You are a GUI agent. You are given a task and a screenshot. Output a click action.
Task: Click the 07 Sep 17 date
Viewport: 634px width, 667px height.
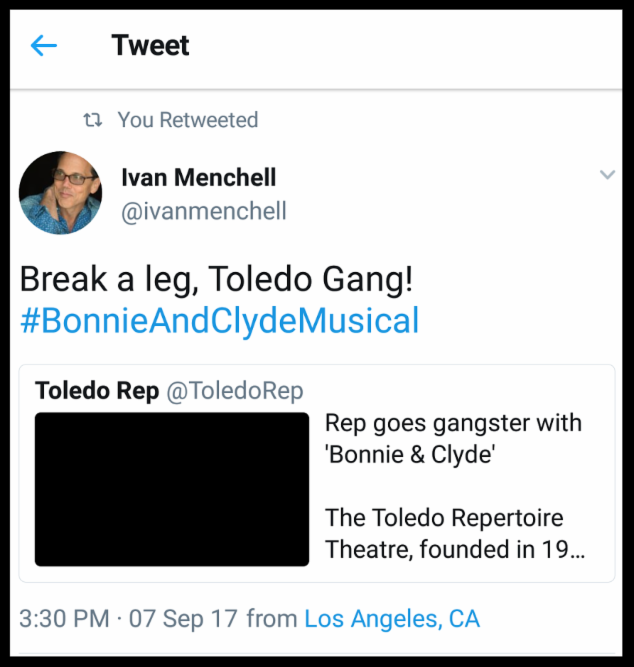click(184, 618)
